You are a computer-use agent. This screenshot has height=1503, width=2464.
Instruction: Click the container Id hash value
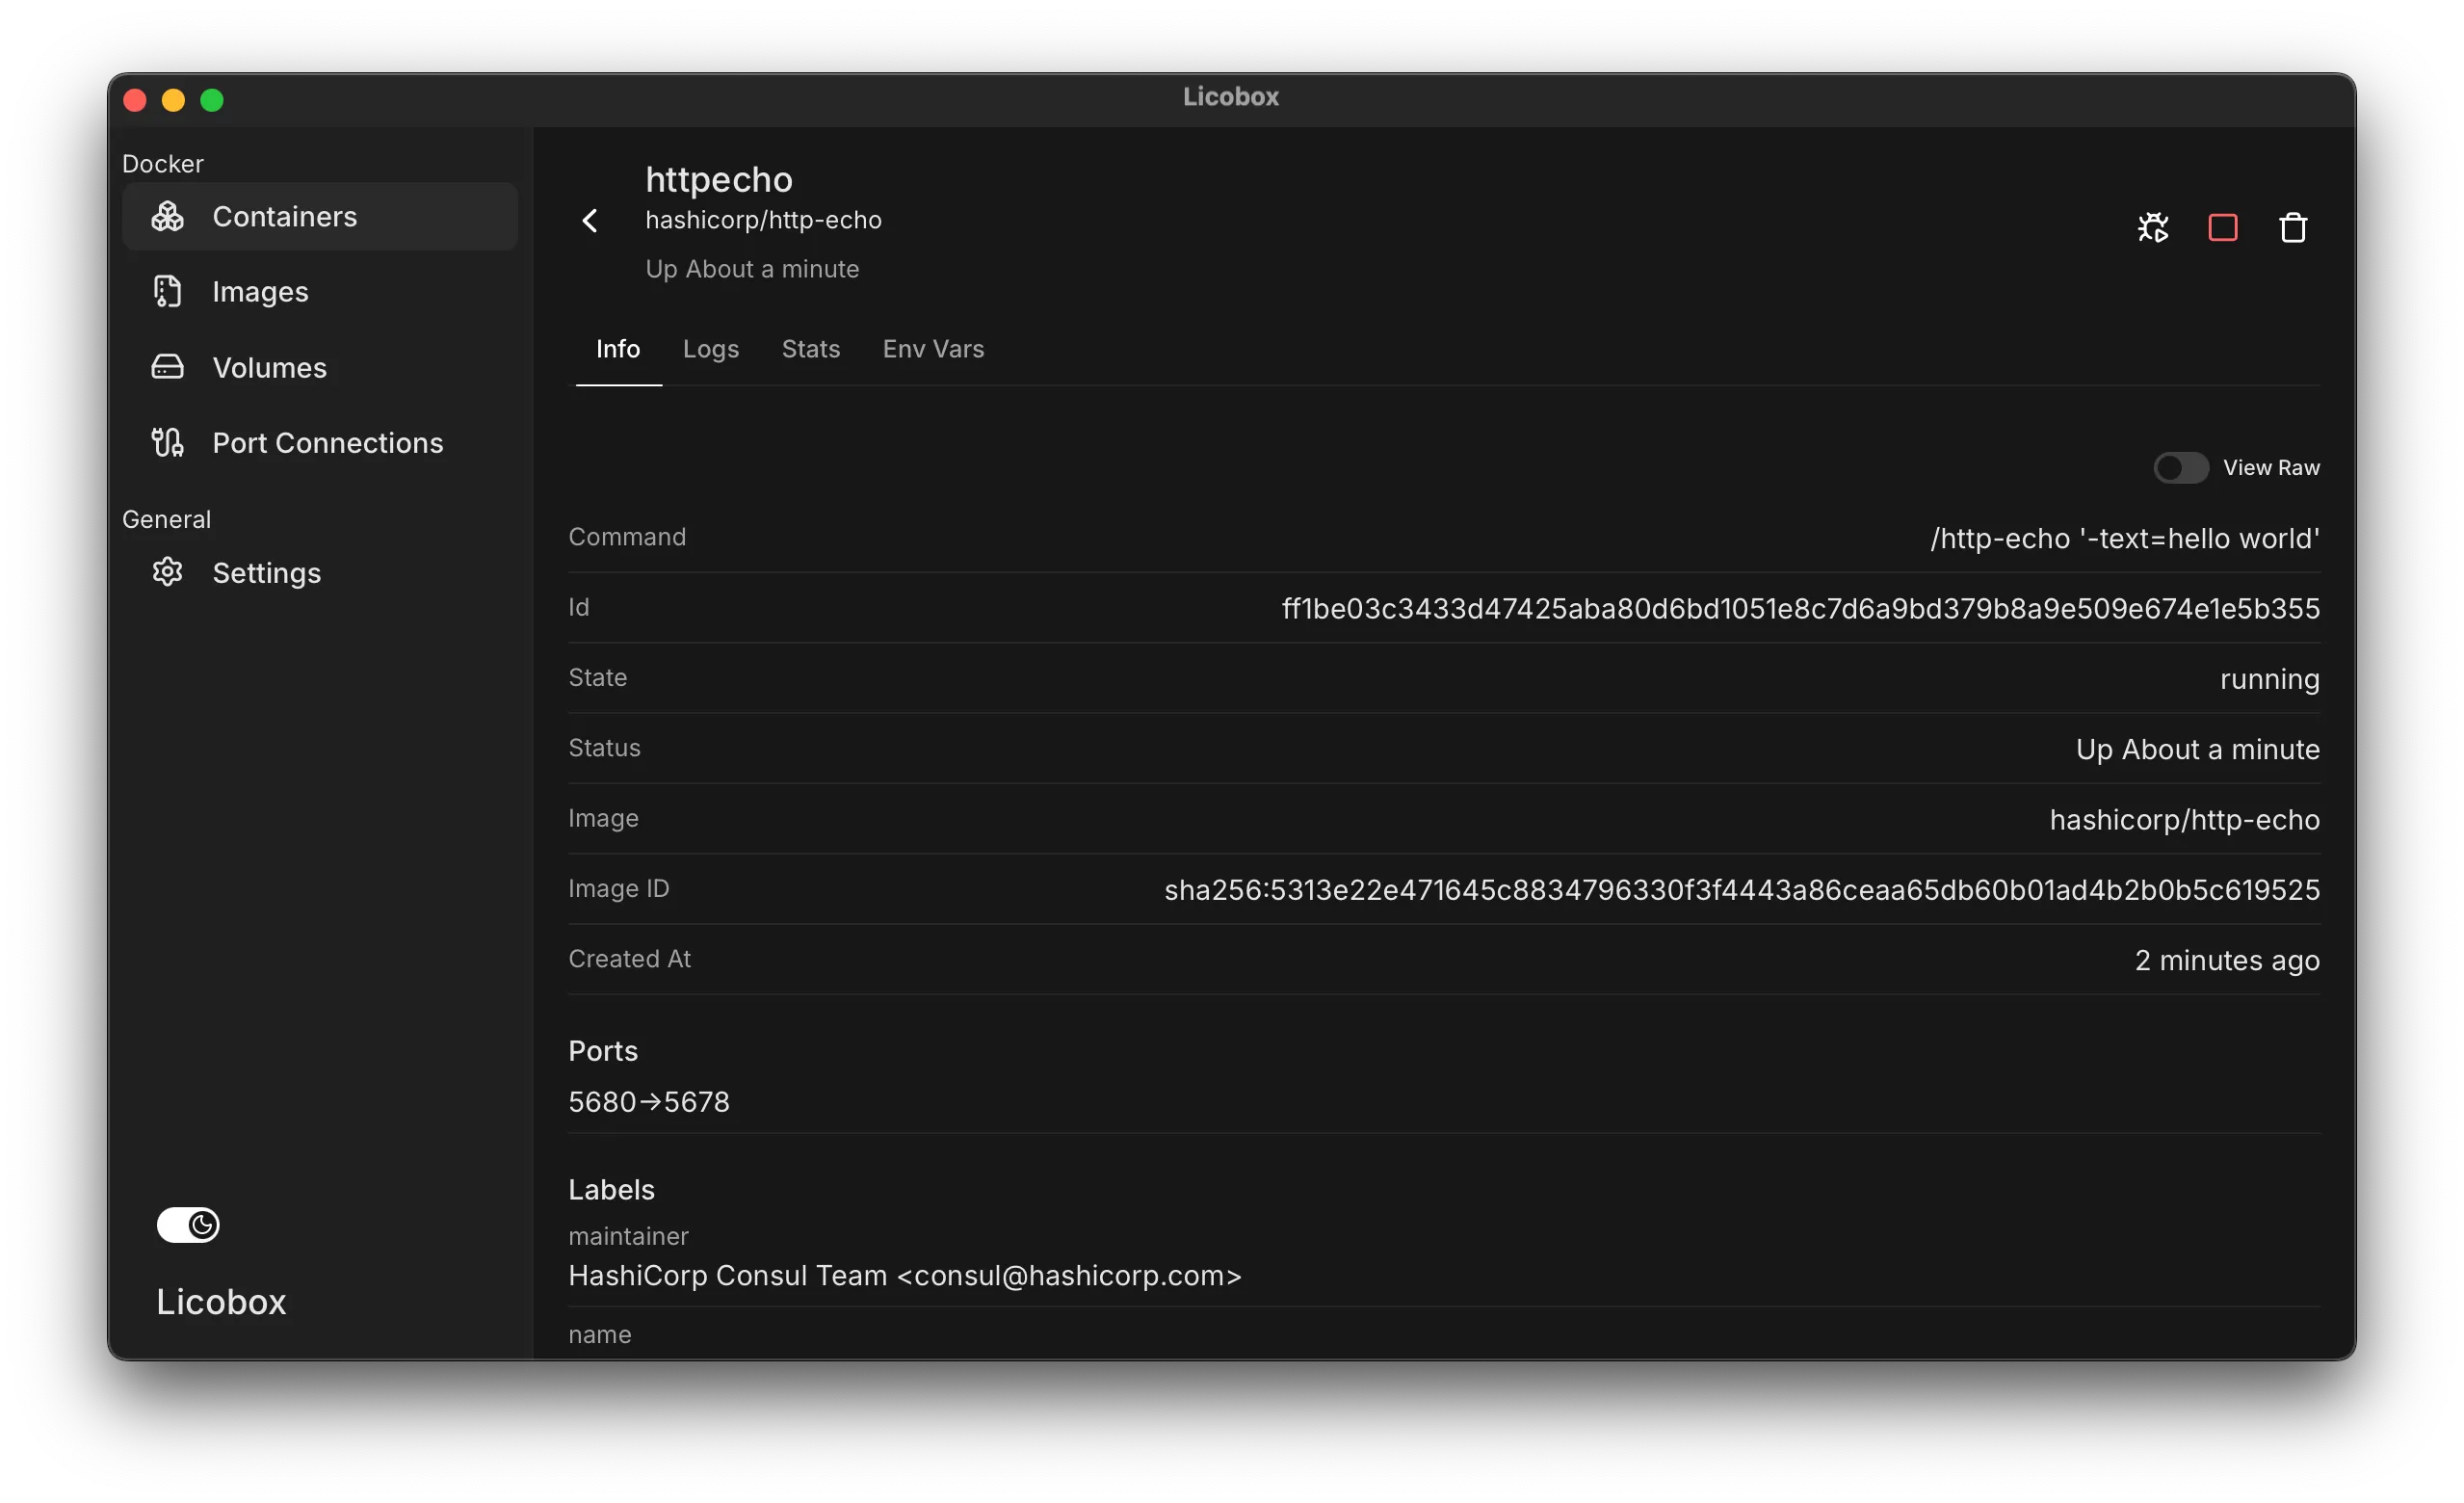pos(1800,609)
